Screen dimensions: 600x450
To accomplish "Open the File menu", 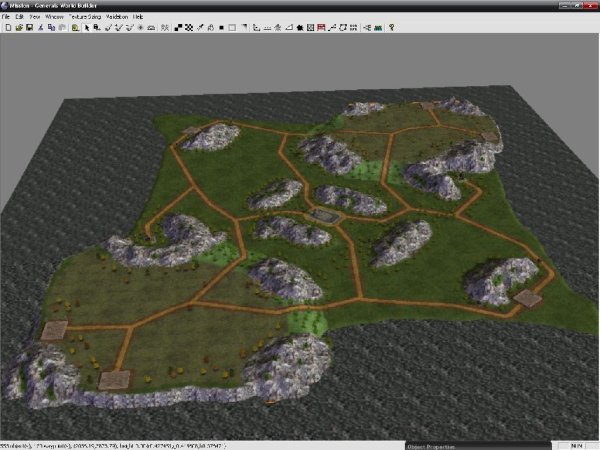I will point(6,17).
